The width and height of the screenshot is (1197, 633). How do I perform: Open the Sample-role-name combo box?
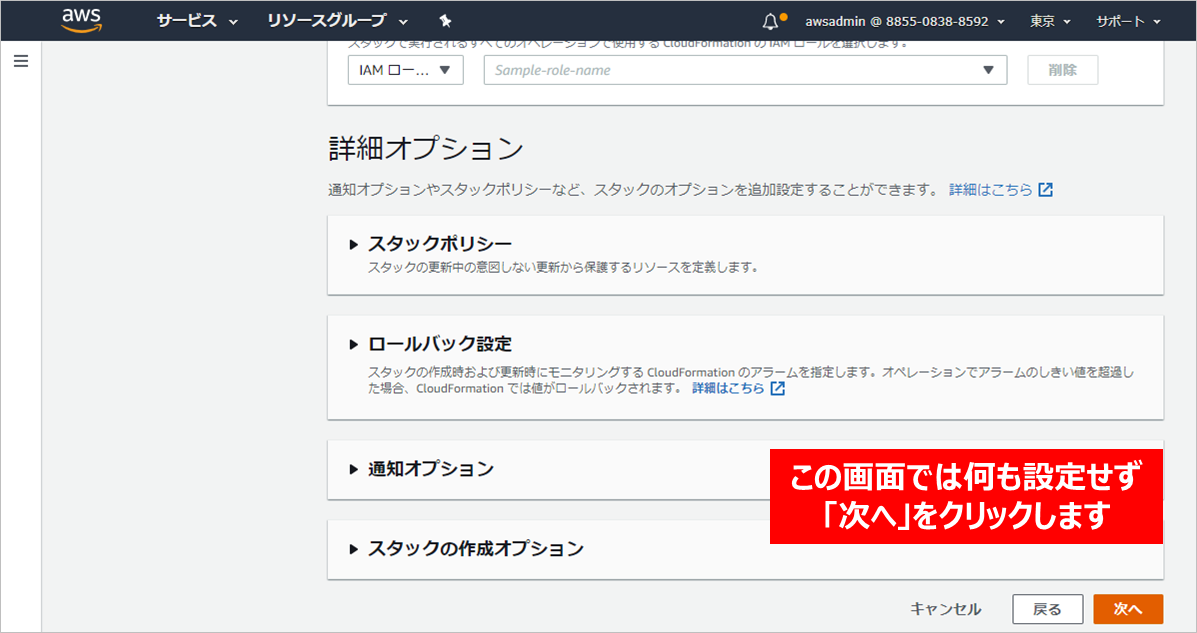point(745,70)
